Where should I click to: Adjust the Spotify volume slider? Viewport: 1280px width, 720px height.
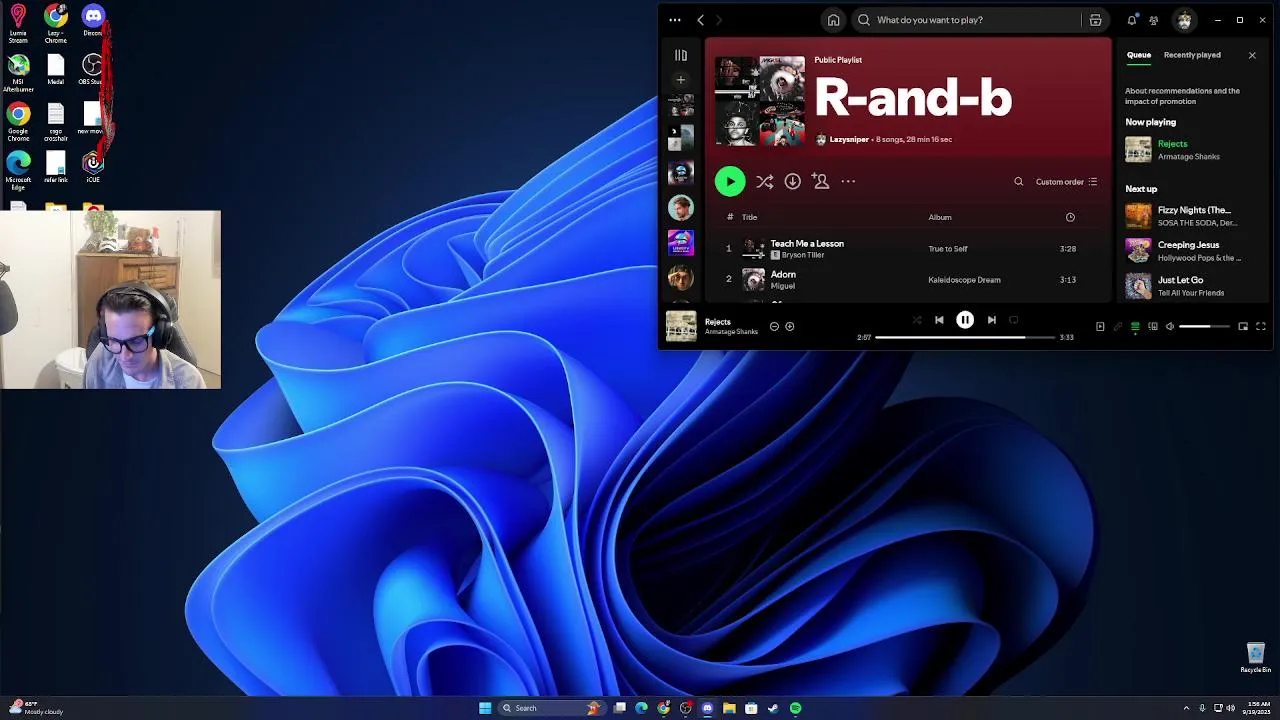[x=1204, y=326]
